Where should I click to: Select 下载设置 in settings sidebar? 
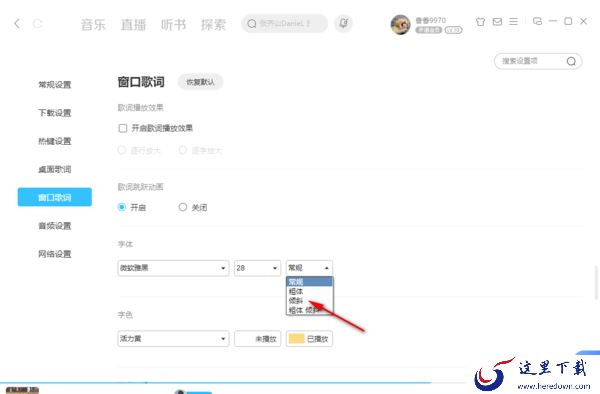pyautogui.click(x=55, y=113)
